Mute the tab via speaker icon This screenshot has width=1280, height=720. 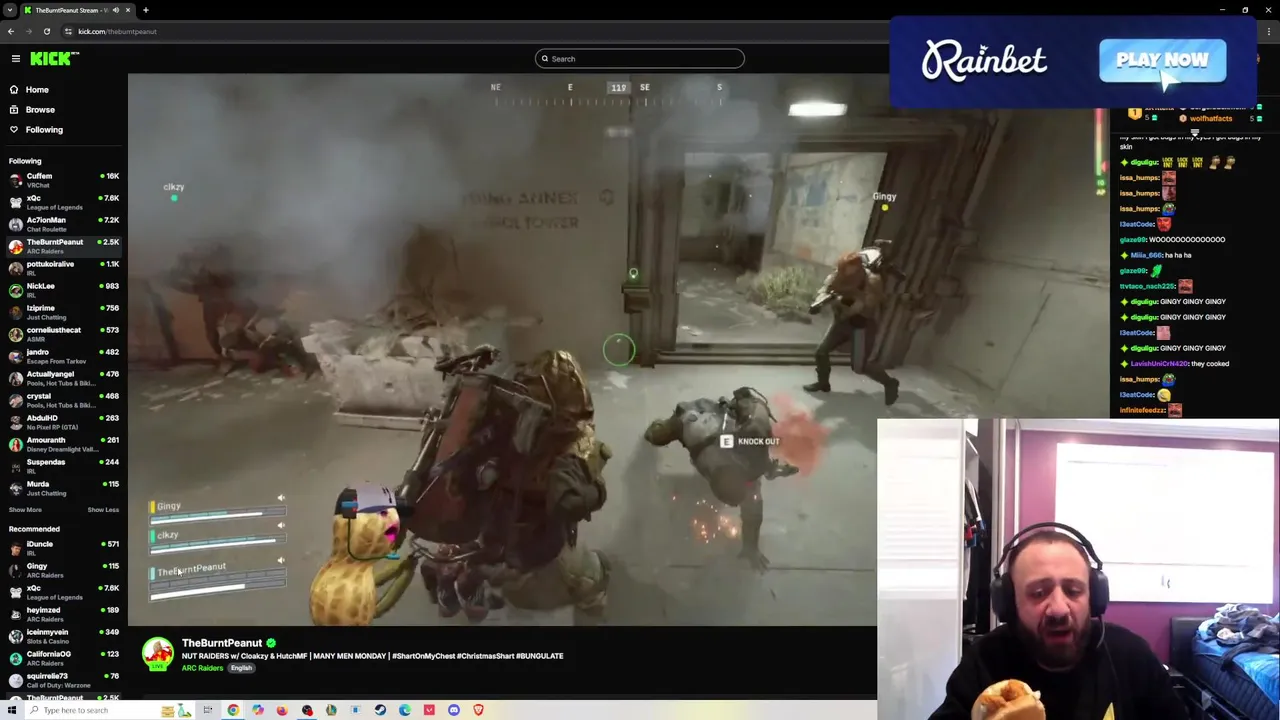coord(116,10)
